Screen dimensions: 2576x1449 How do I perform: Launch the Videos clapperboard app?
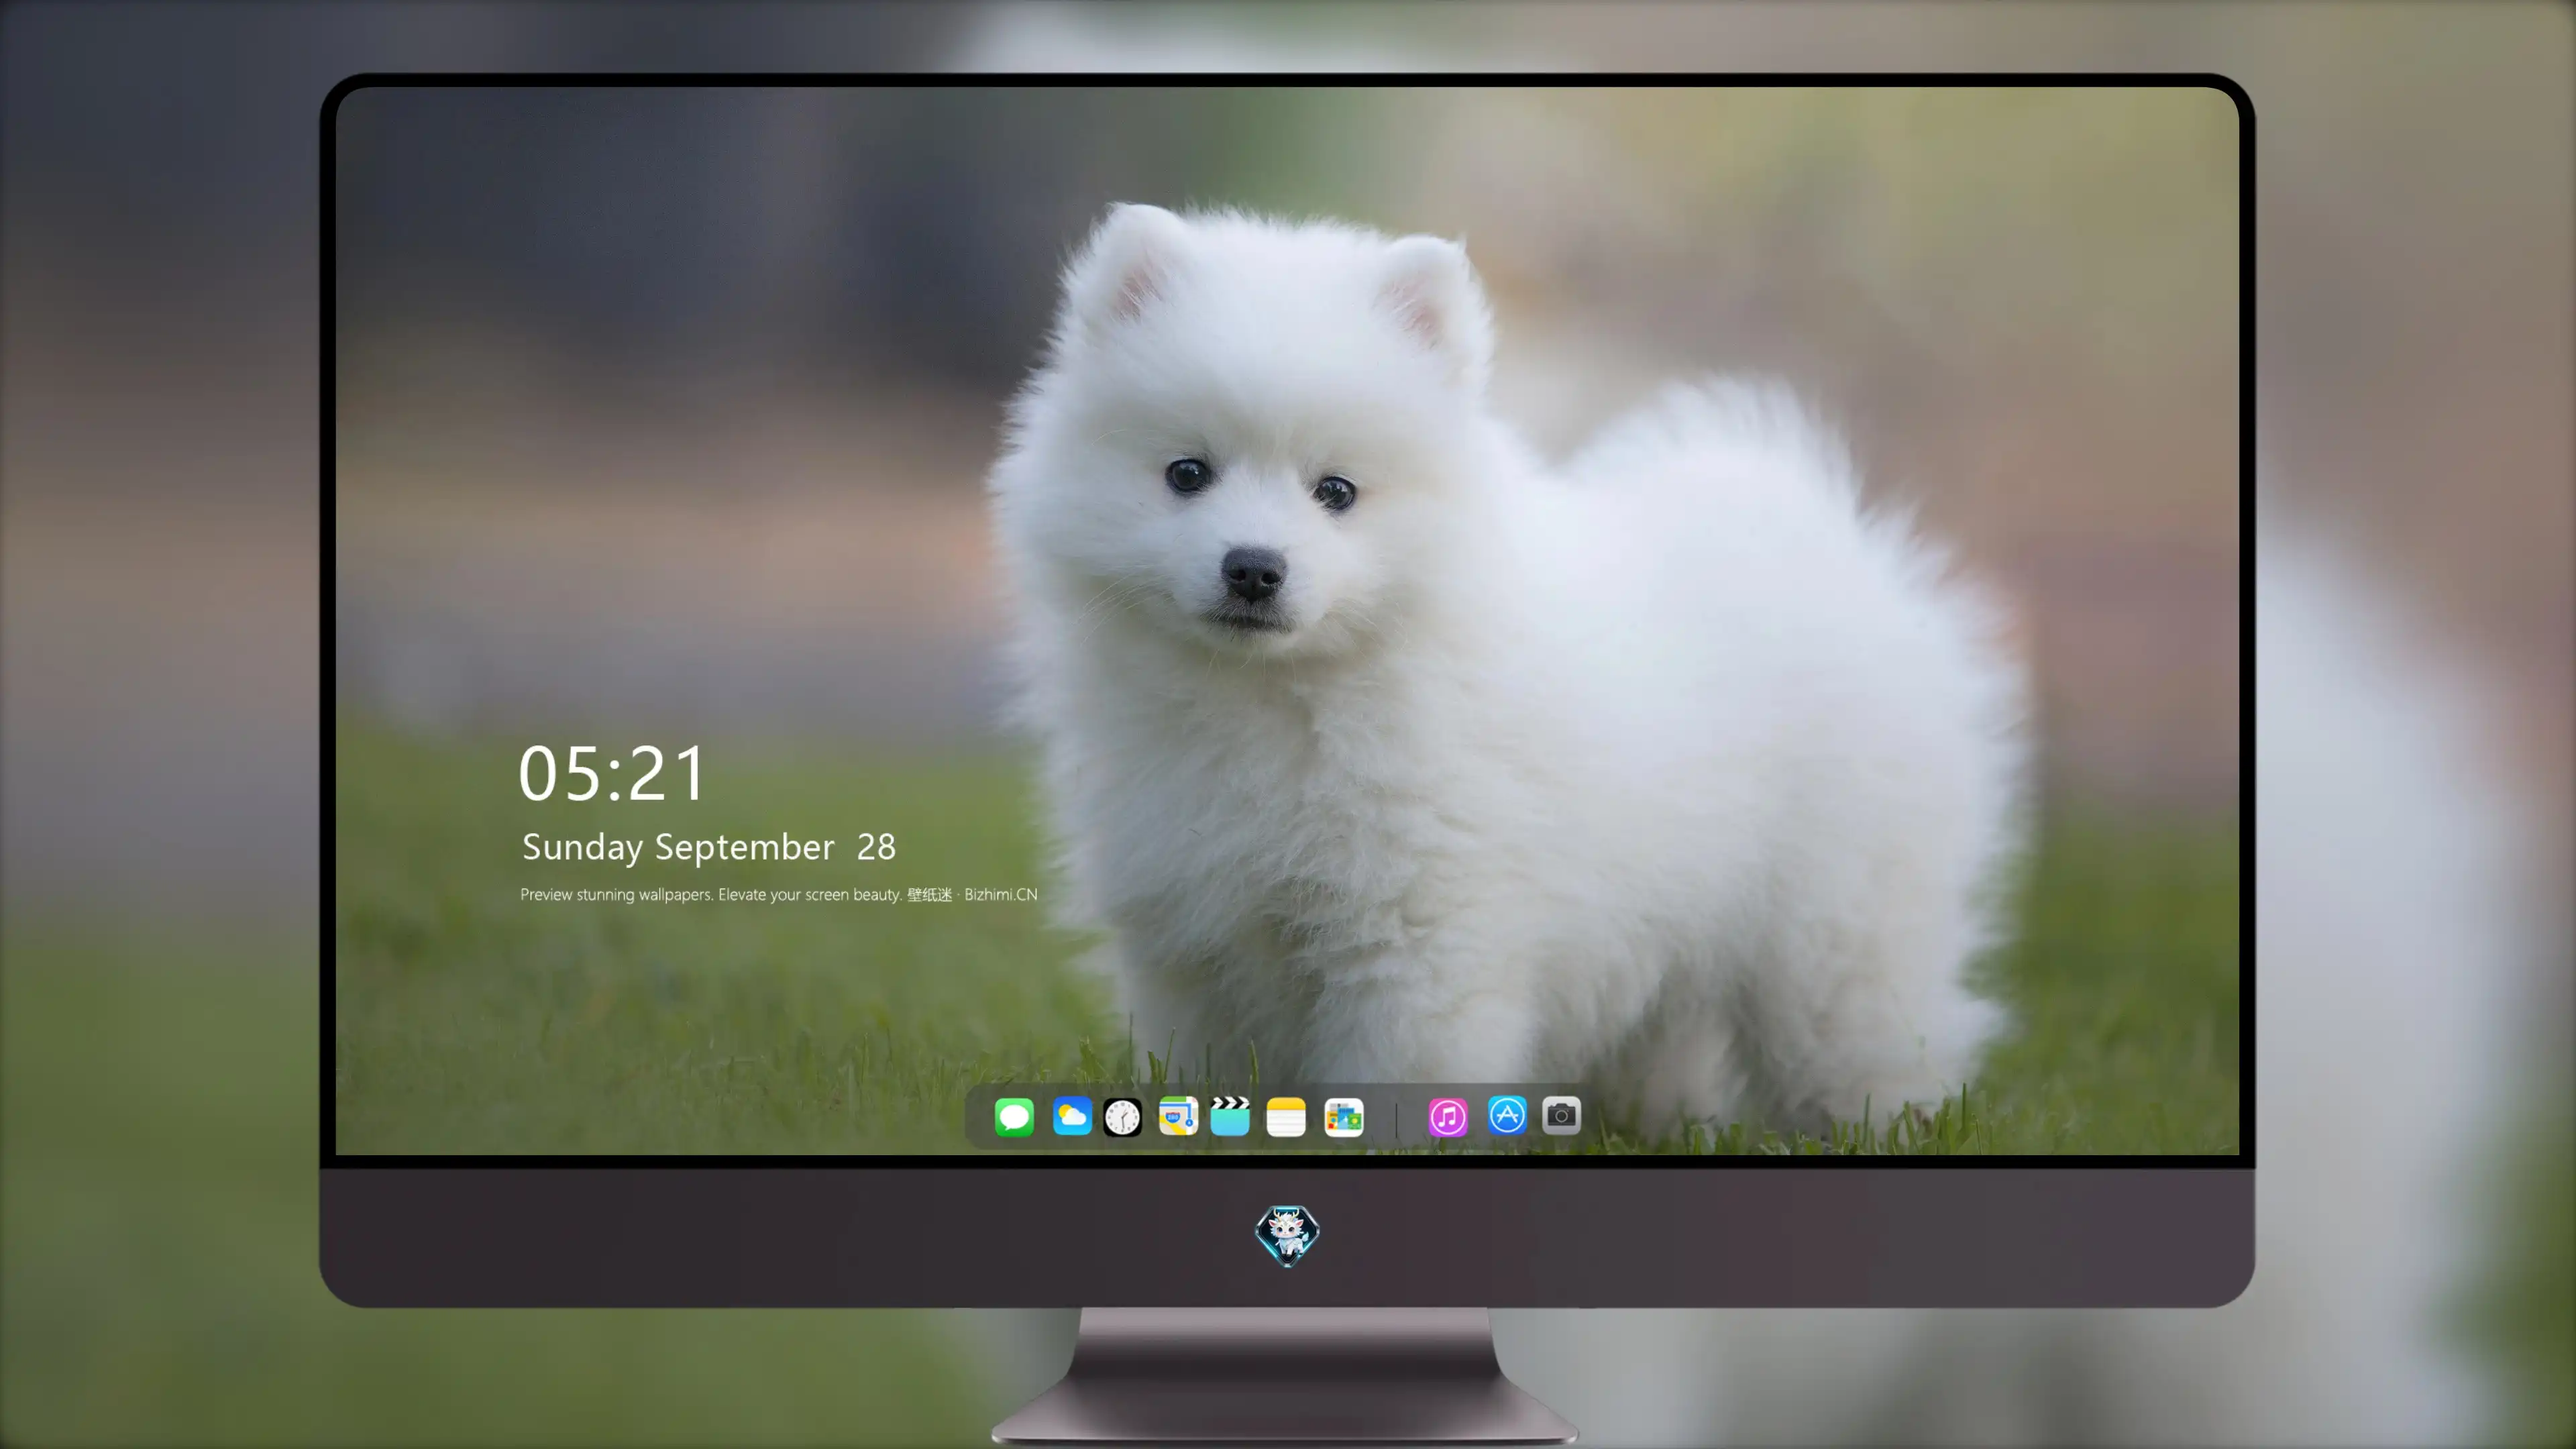tap(1230, 1116)
